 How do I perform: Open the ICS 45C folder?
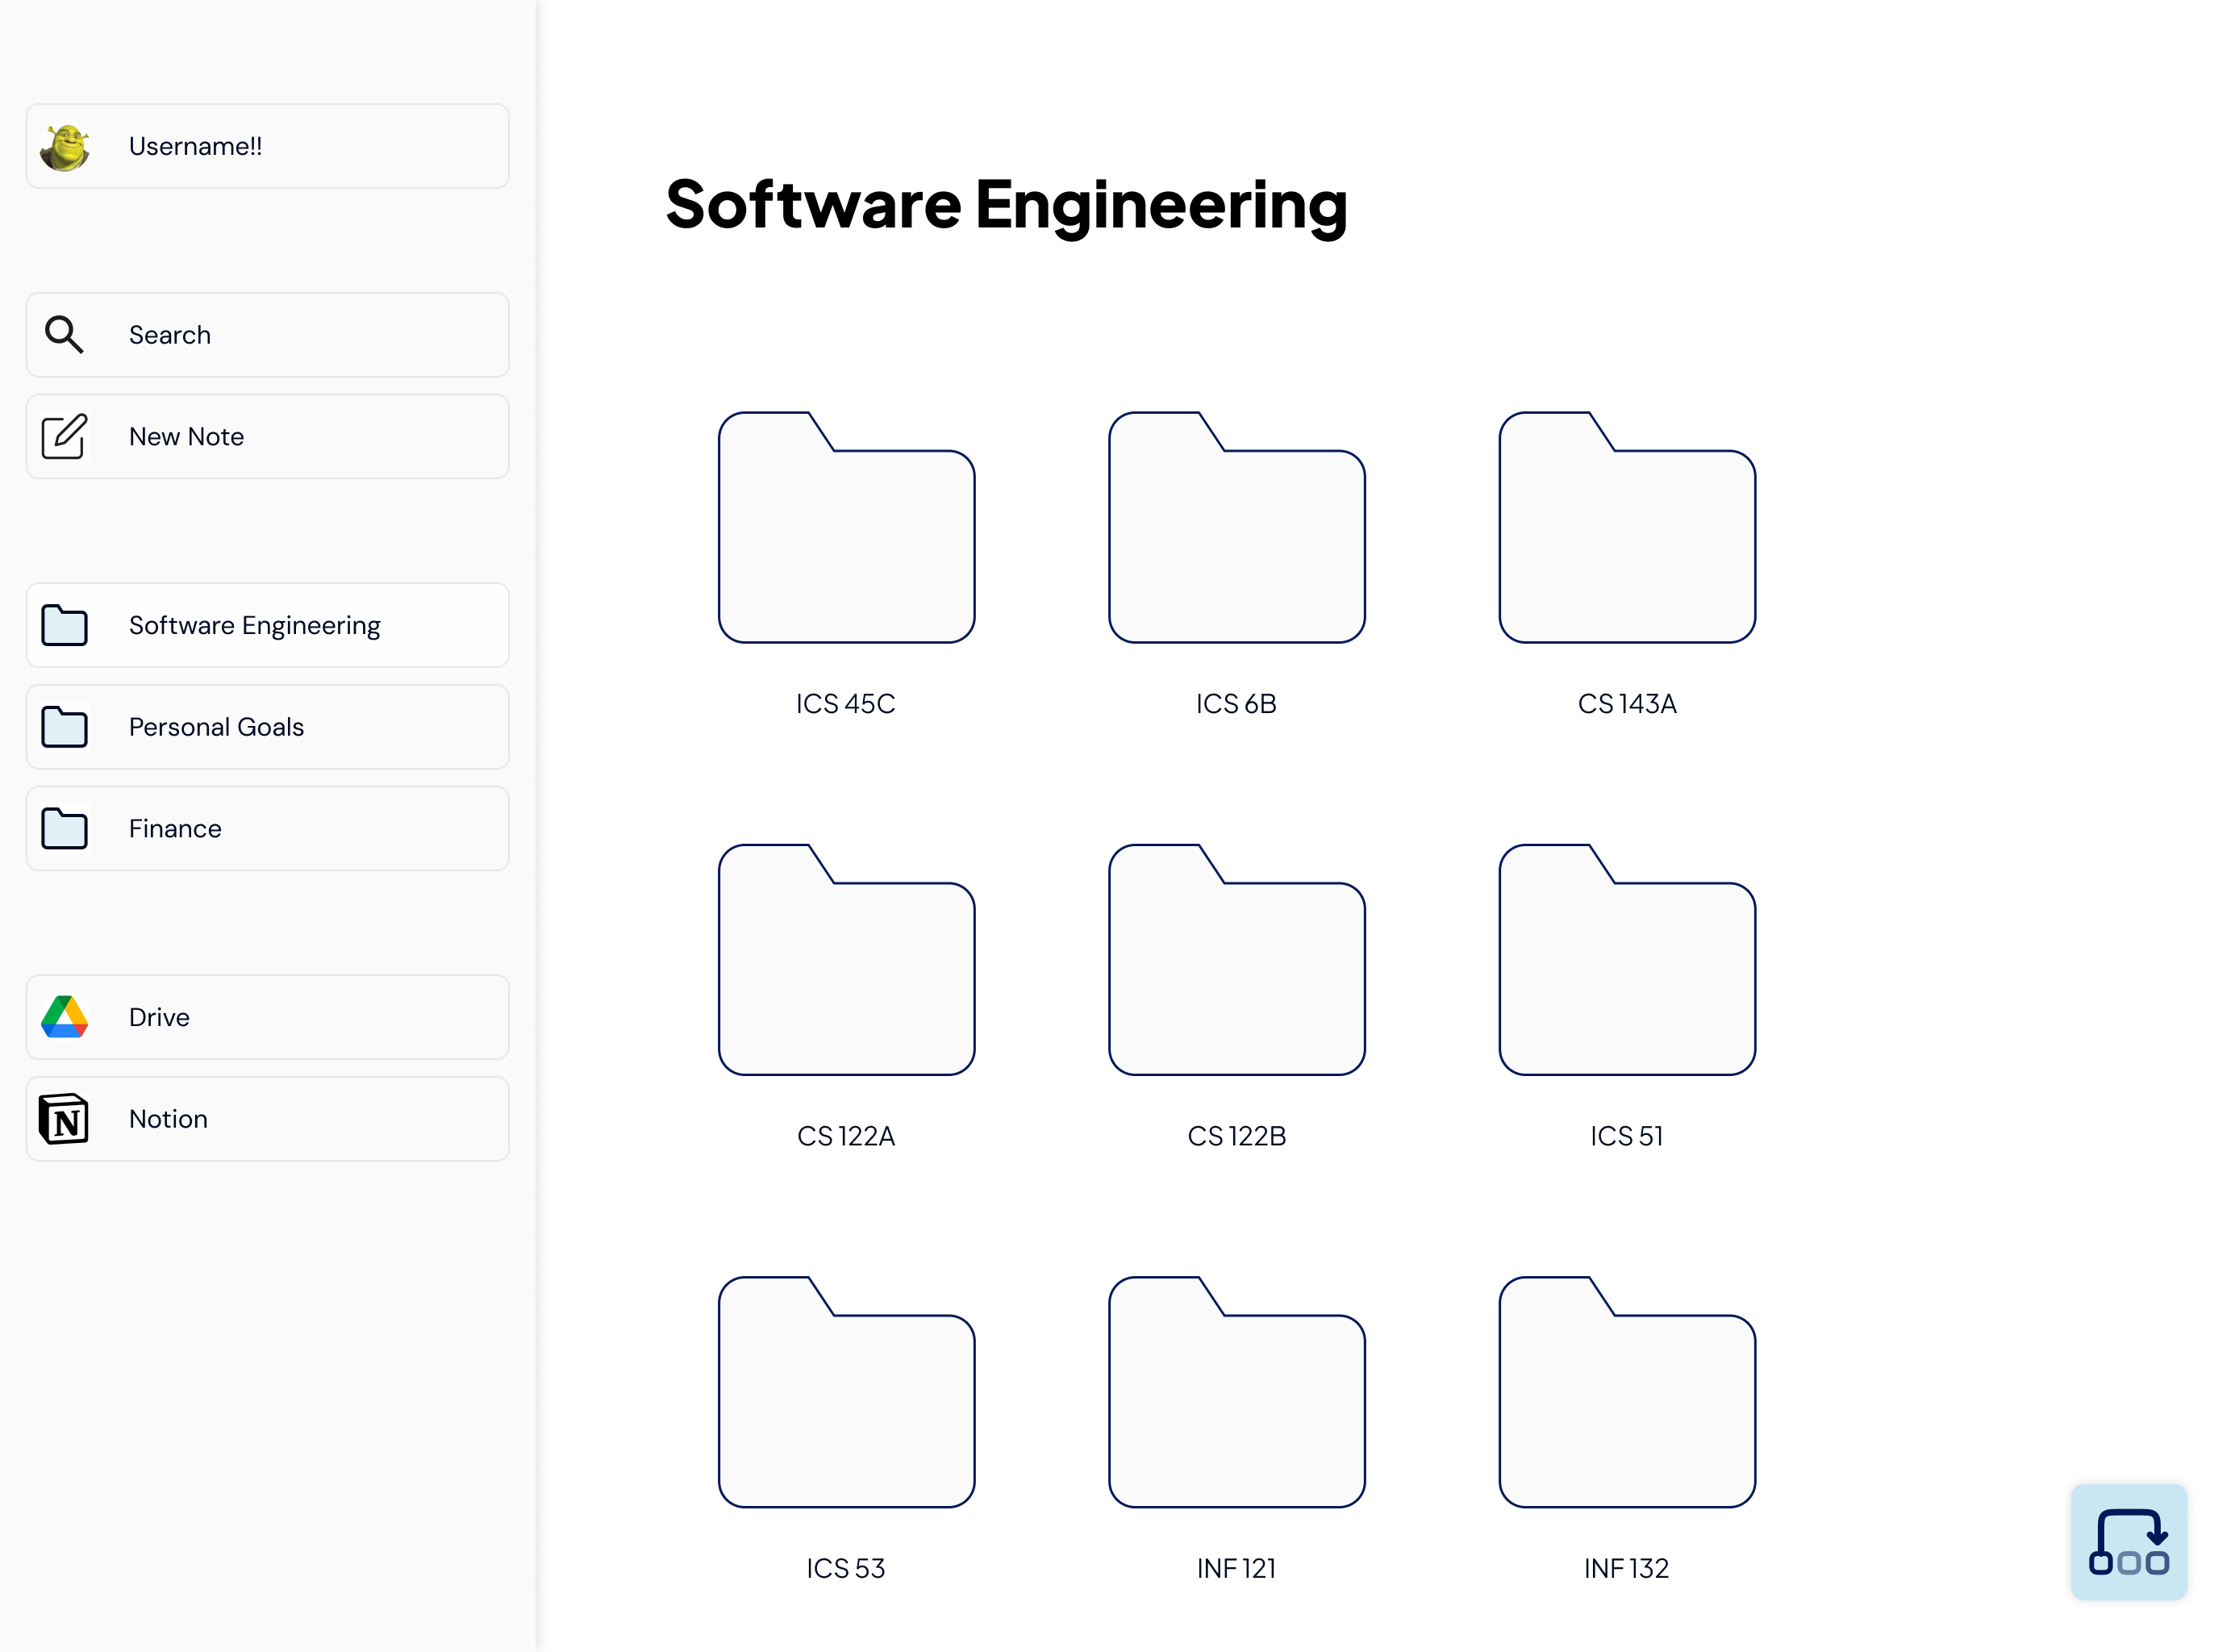[x=847, y=527]
